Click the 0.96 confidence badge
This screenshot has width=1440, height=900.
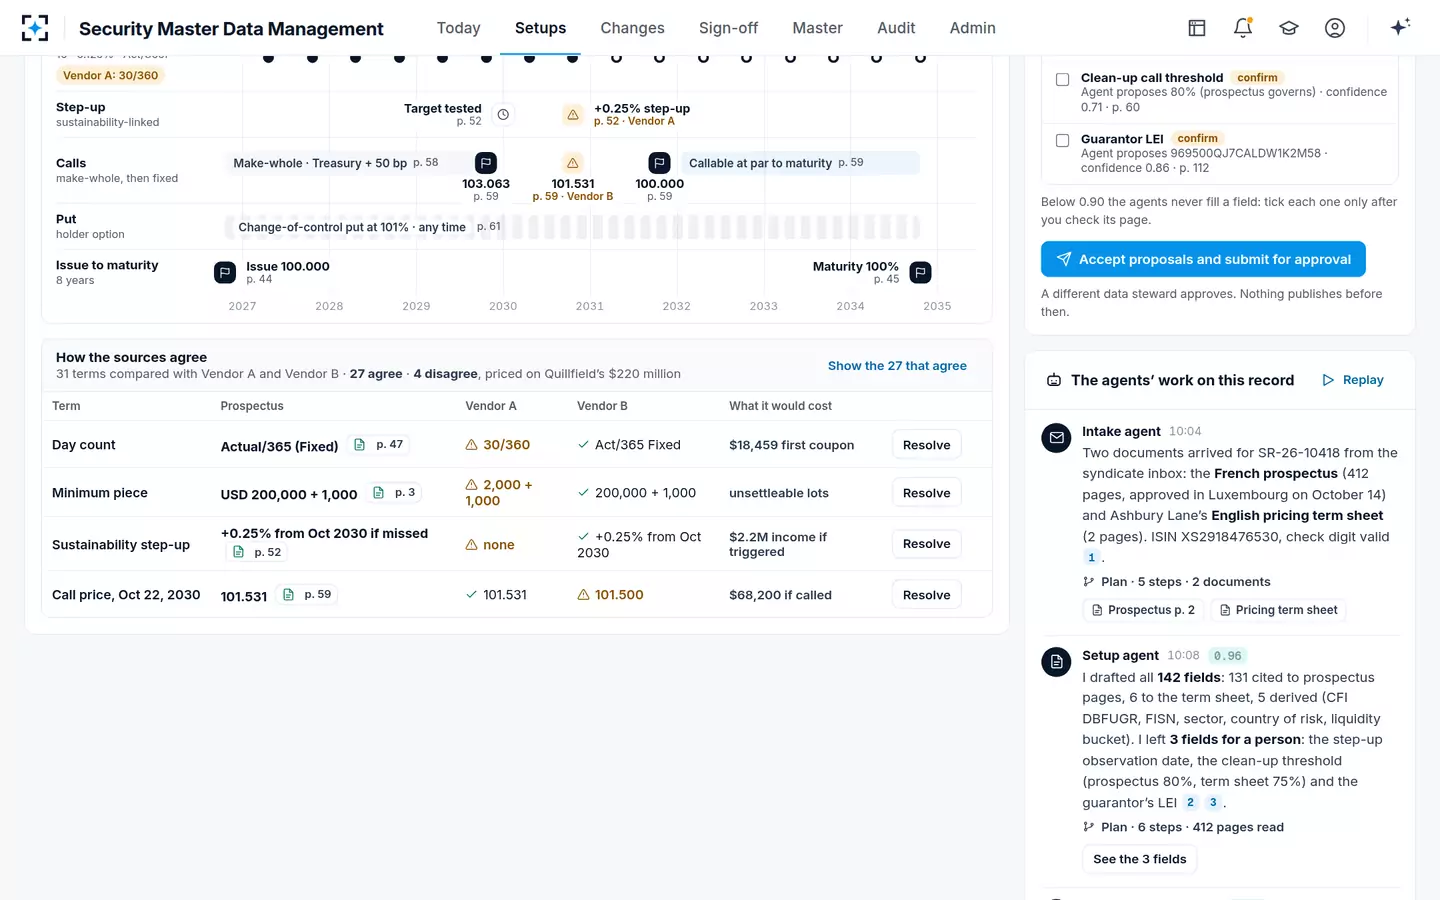(x=1227, y=656)
